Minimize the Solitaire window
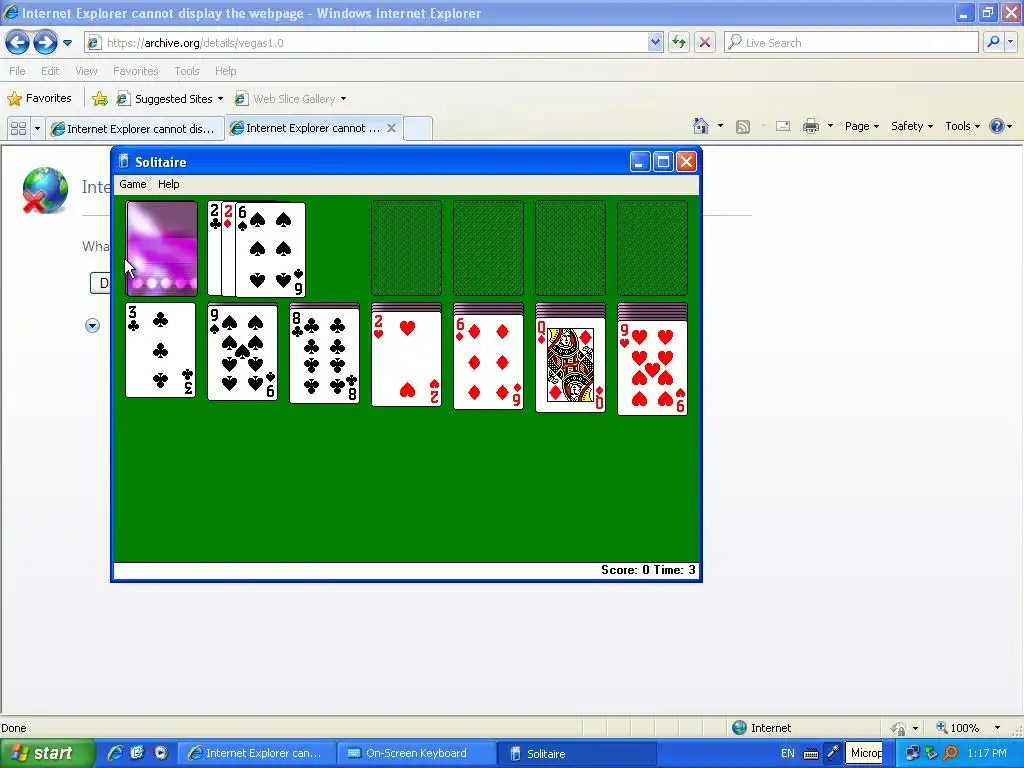Image resolution: width=1024 pixels, height=768 pixels. 640,161
